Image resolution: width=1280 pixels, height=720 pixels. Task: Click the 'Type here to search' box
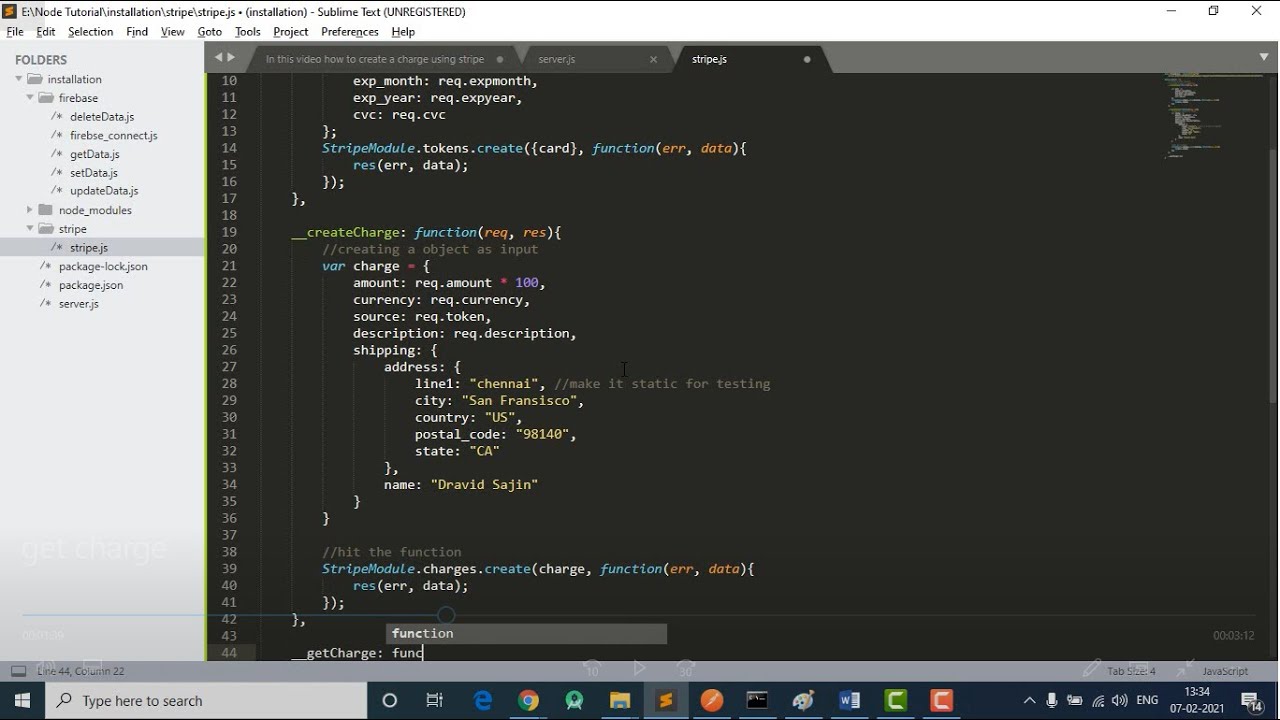click(x=205, y=701)
